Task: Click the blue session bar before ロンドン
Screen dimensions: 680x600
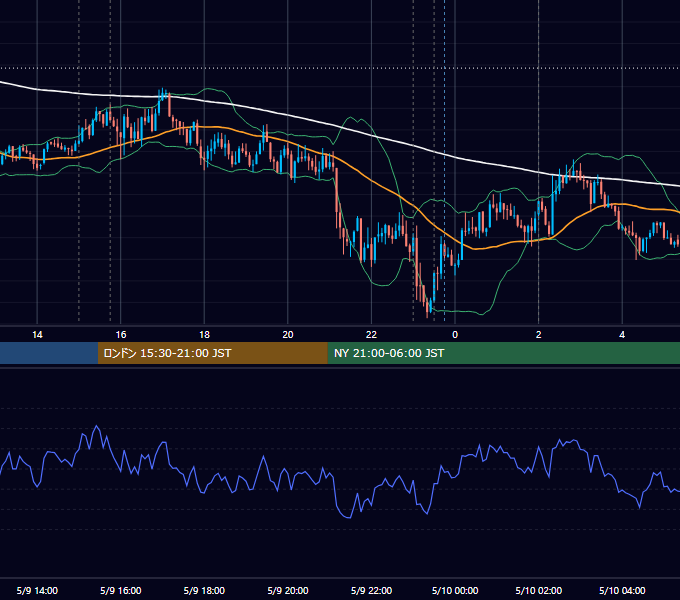Action: (49, 353)
